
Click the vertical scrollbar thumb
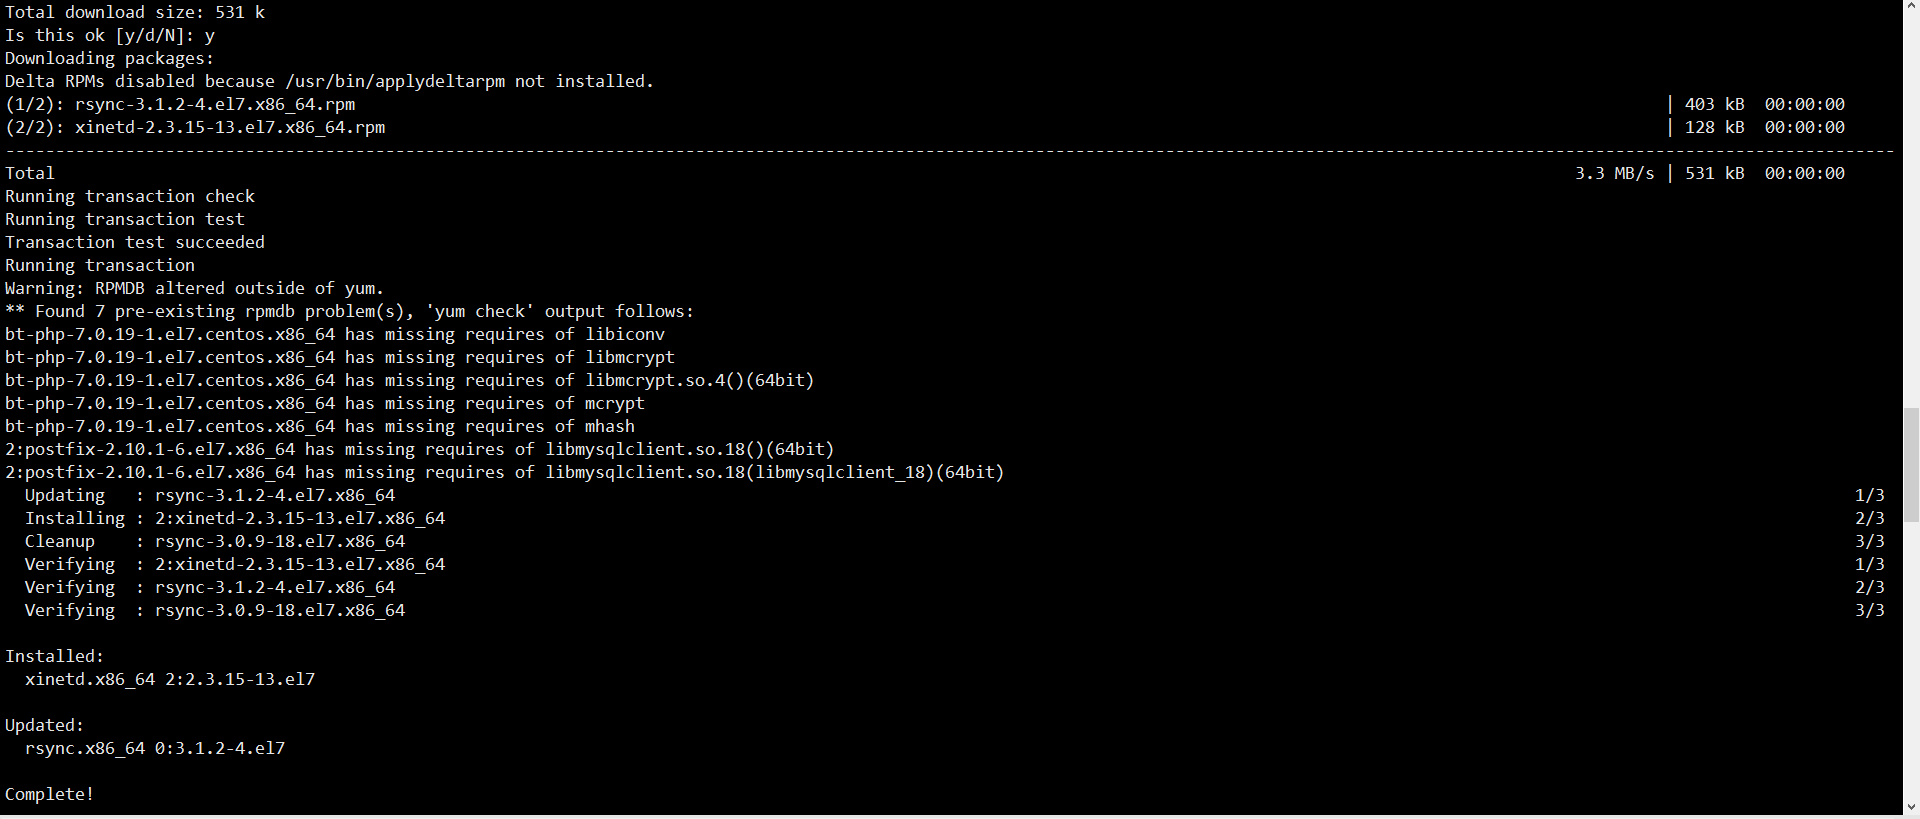1911,464
